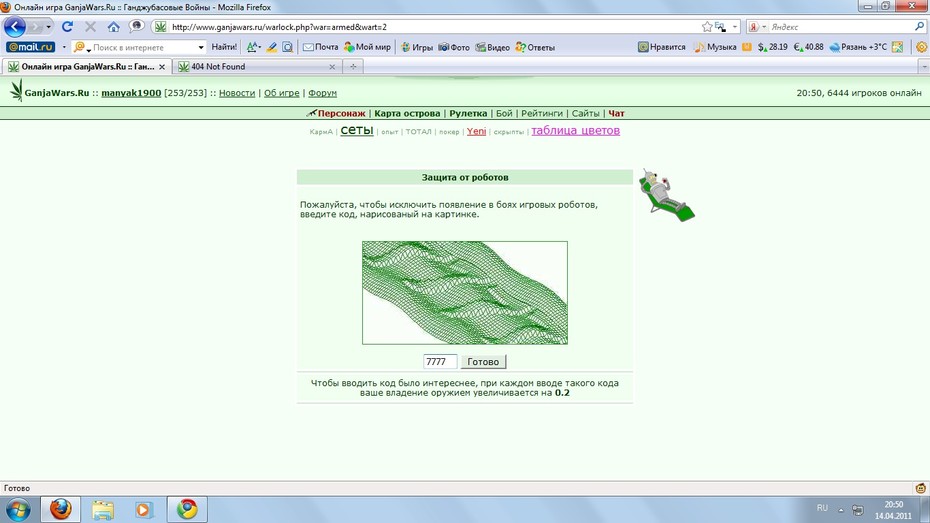Screen dimensions: 930x523
Task: Click the ganja leaf site icon in address bar
Action: pyautogui.click(x=161, y=27)
